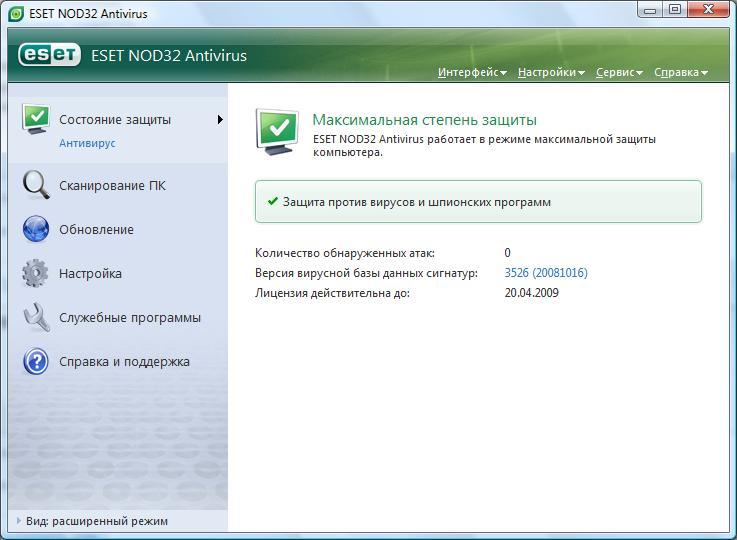Viewport: 737px width, 540px height.
Task: Click the question mark Help icon
Action: 36,361
